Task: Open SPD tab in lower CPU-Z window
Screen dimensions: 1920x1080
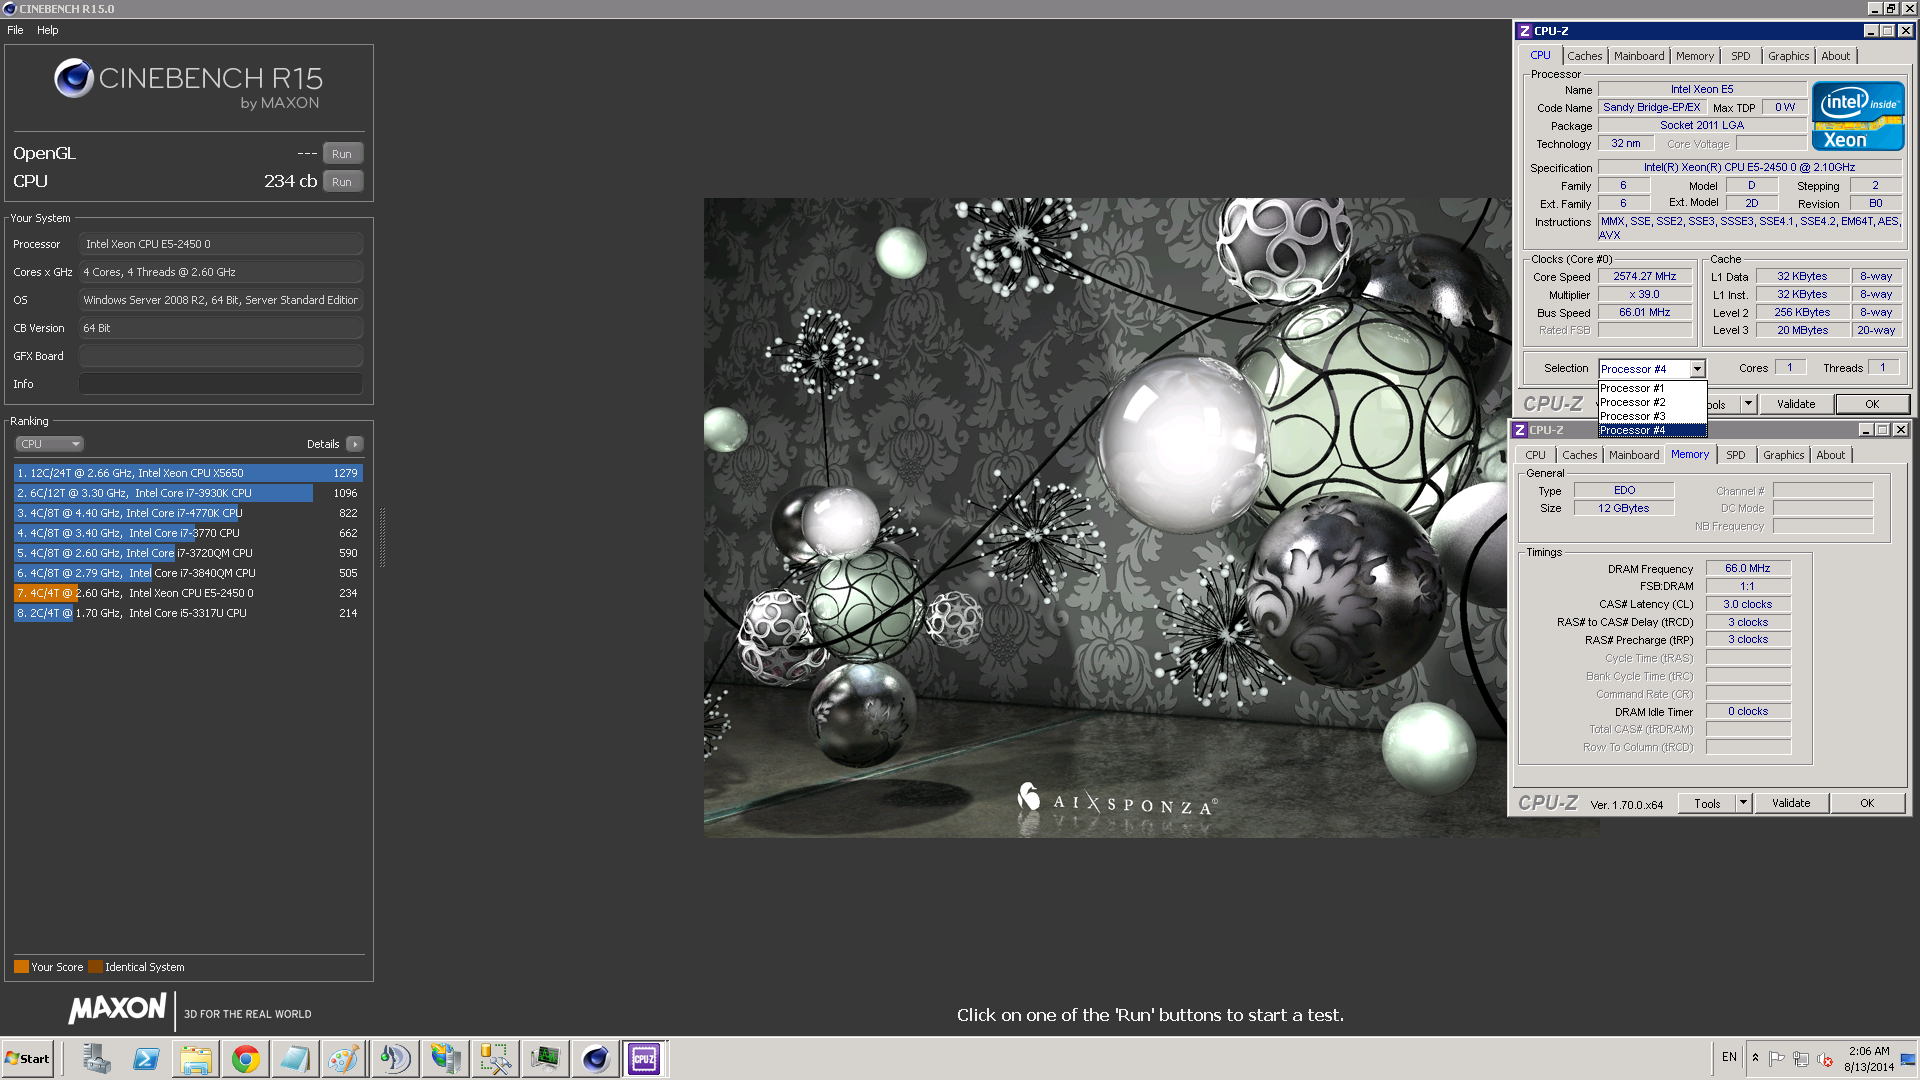Action: pyautogui.click(x=1736, y=455)
